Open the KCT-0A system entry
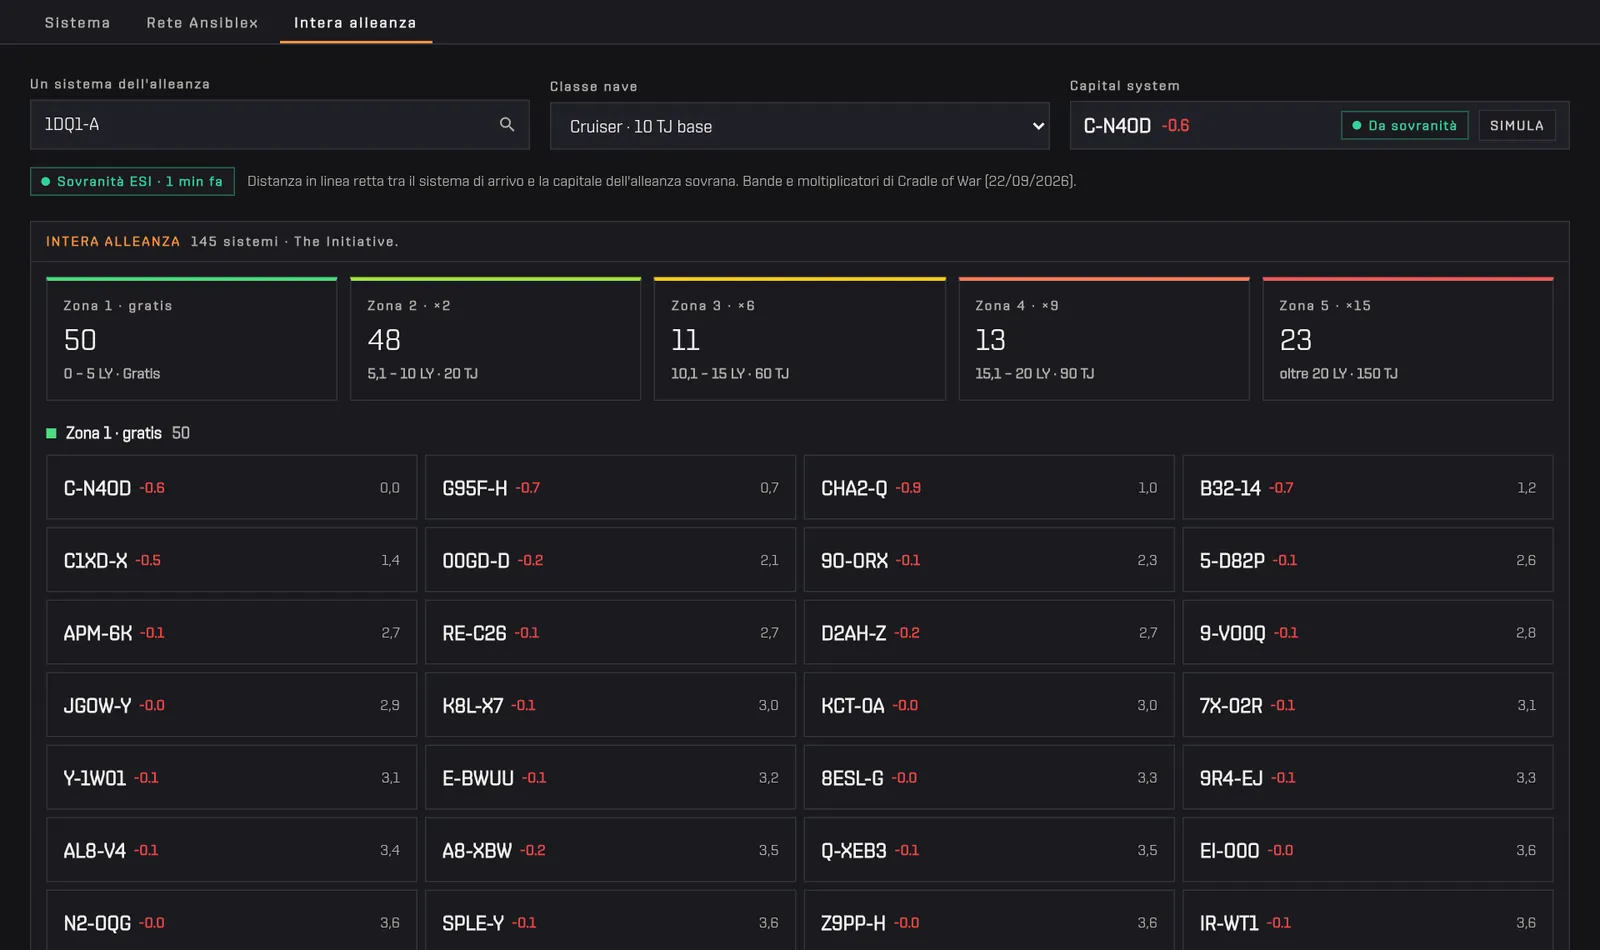Image resolution: width=1600 pixels, height=950 pixels. [989, 705]
